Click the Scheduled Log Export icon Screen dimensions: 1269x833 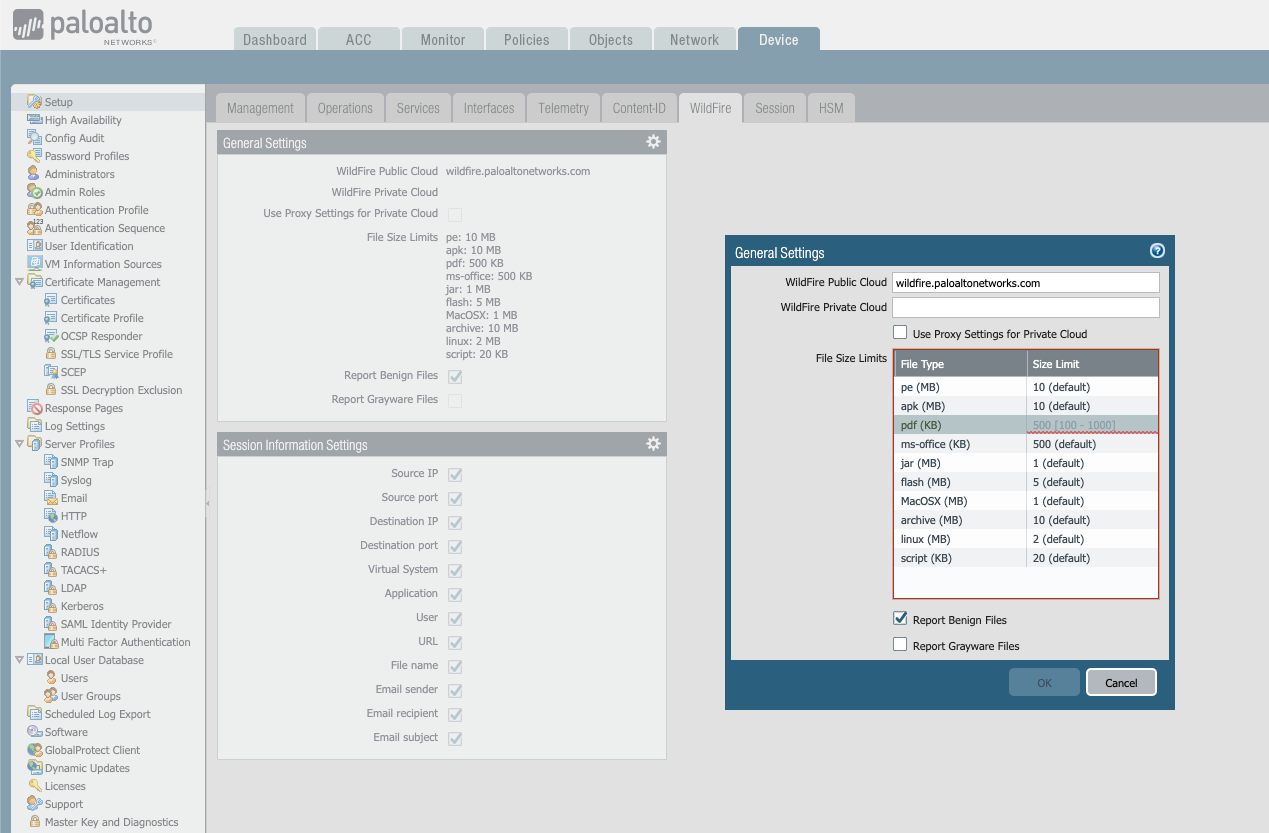click(35, 714)
